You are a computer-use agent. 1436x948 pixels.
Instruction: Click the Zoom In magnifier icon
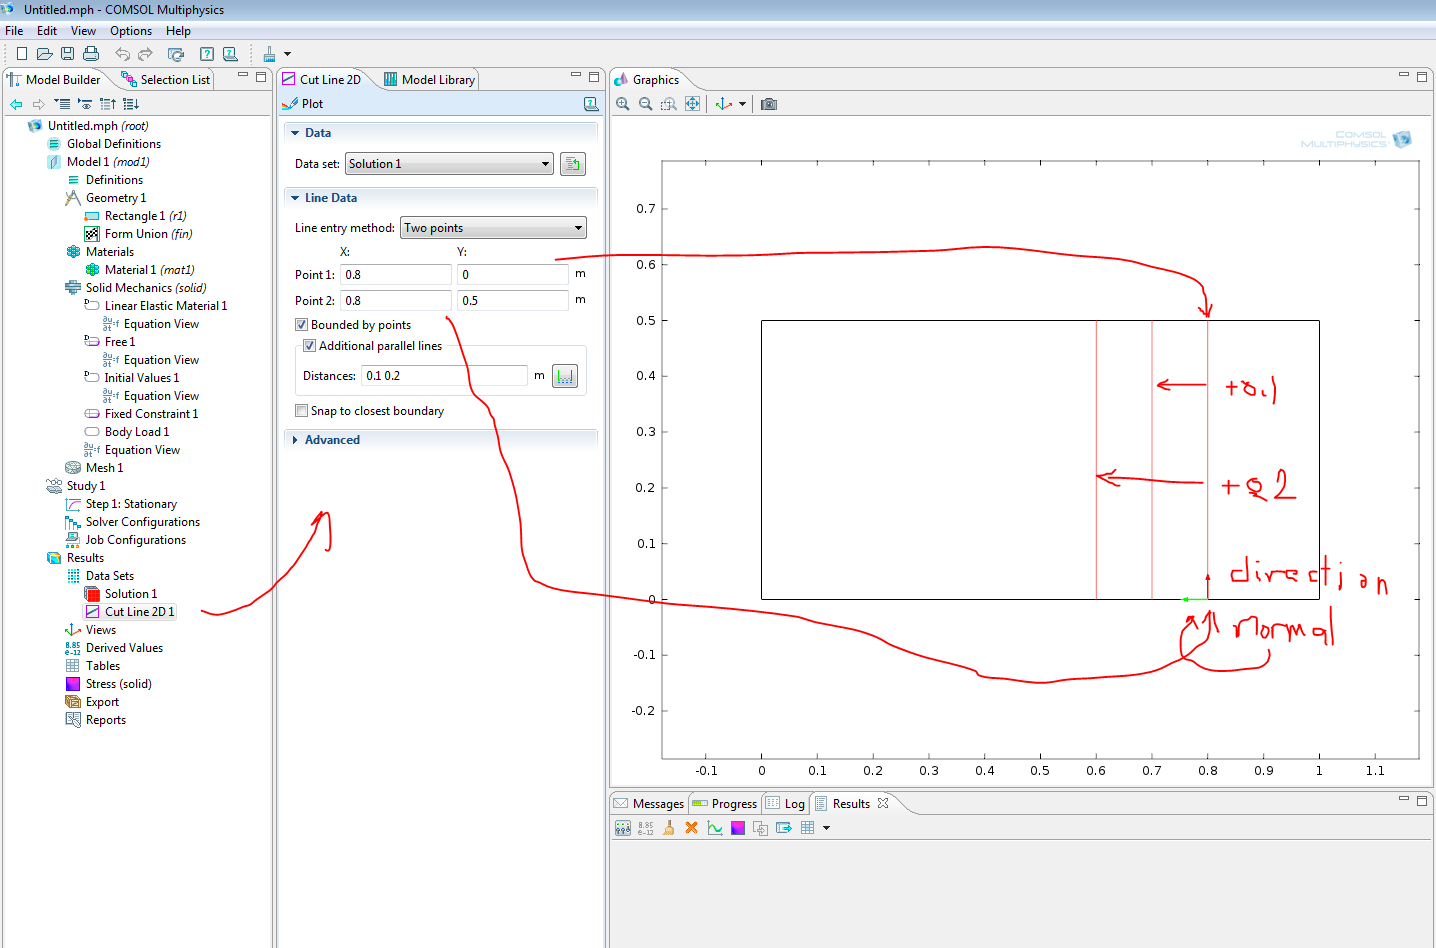pyautogui.click(x=622, y=104)
